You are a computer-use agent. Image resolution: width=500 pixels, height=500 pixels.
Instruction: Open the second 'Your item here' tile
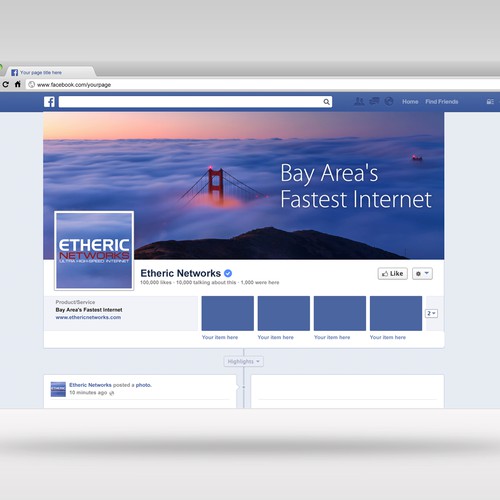coord(284,313)
